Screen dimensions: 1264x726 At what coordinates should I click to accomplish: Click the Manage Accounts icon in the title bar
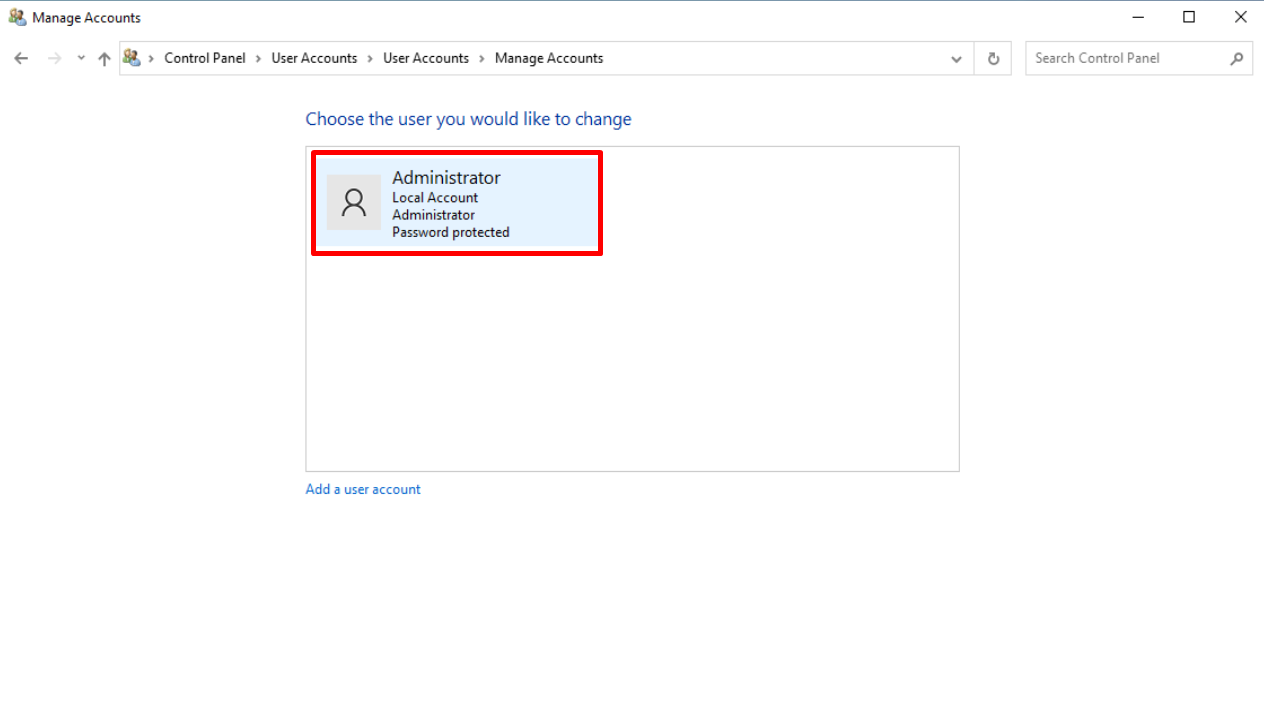pos(17,17)
